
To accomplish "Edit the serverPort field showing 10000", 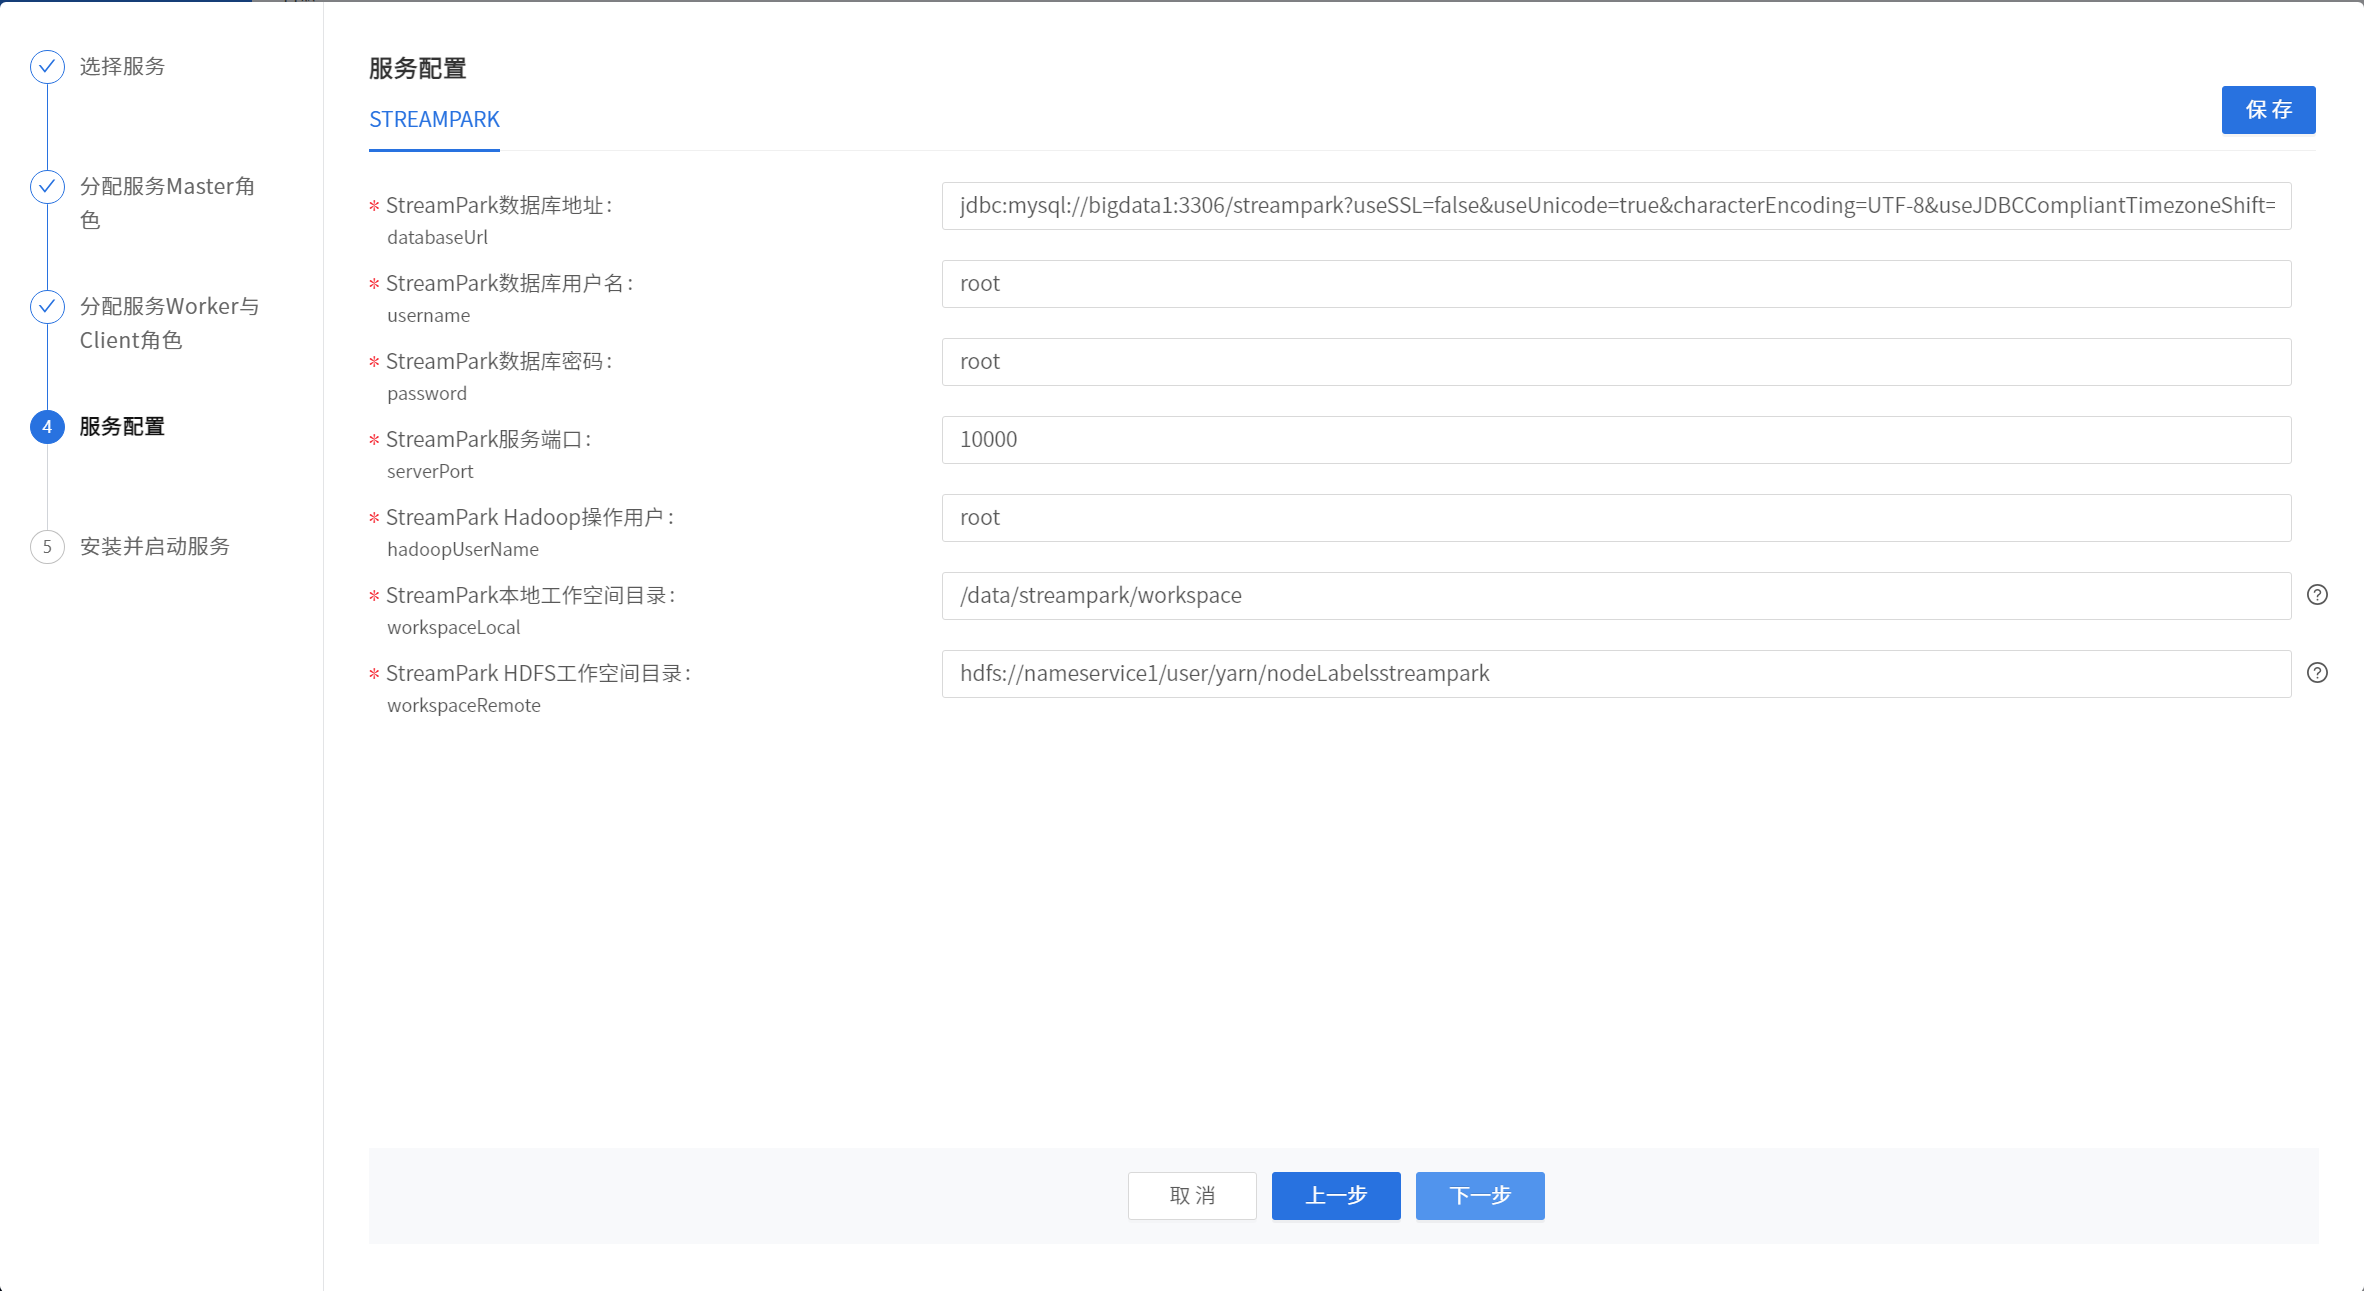I will click(1616, 440).
